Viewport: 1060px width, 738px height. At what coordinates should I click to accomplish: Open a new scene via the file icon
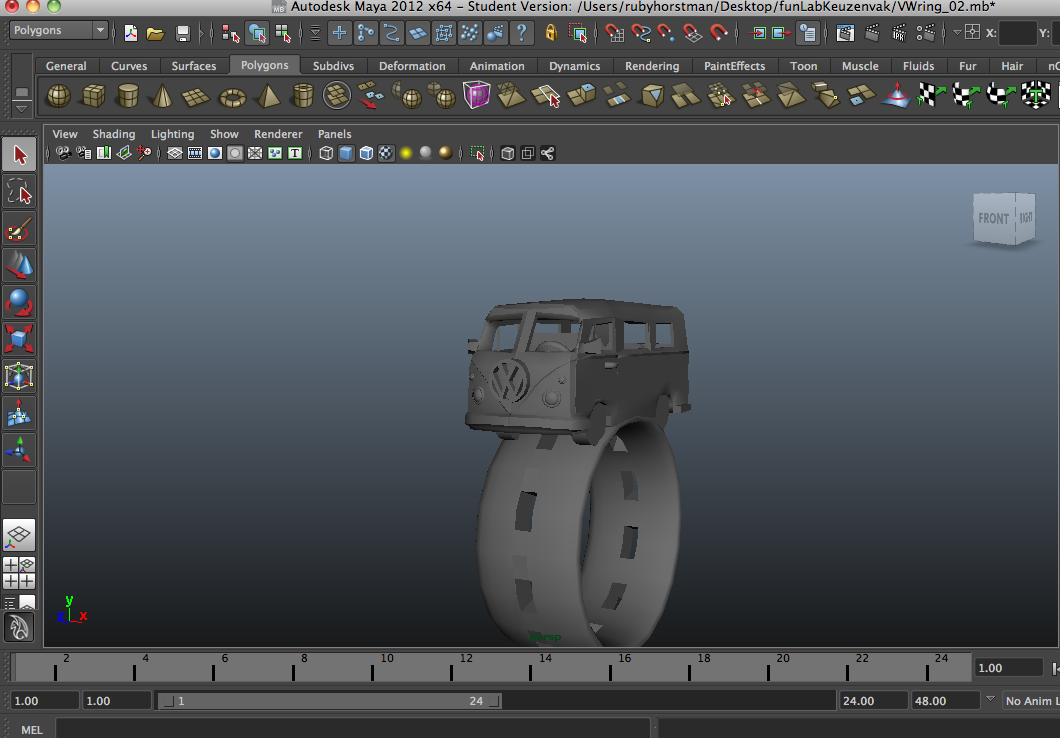(130, 33)
